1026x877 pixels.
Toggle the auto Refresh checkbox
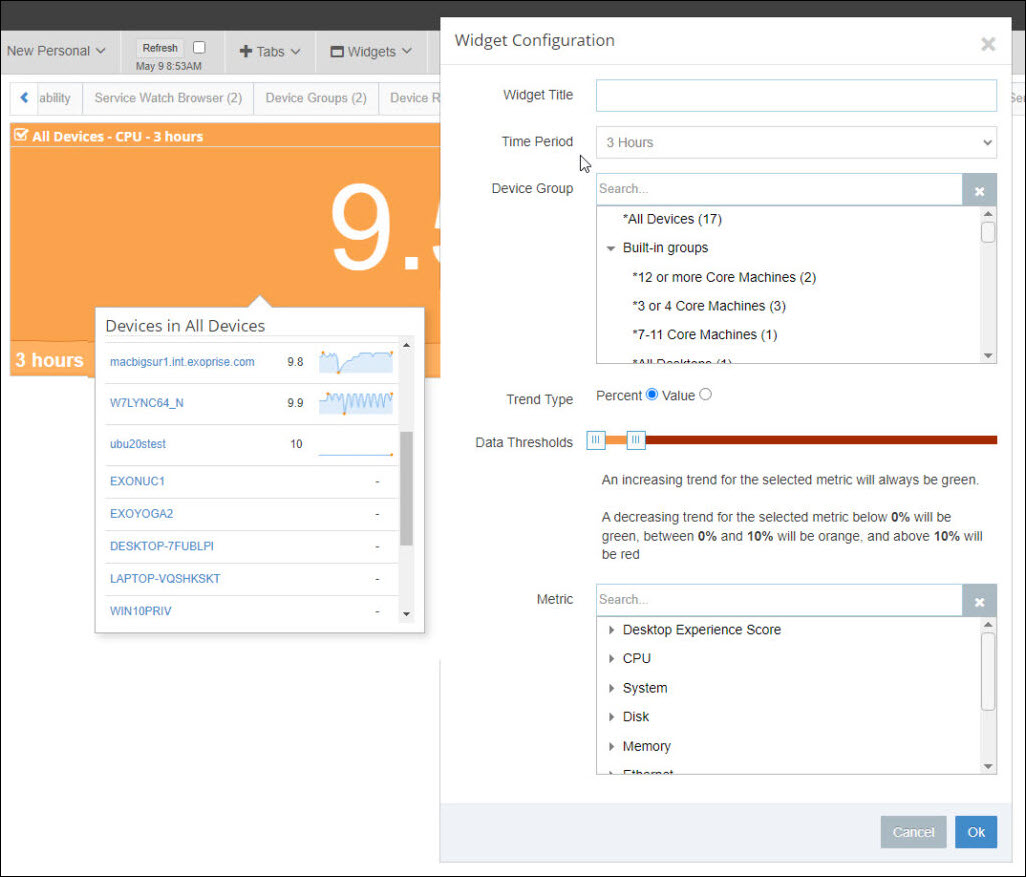click(199, 47)
